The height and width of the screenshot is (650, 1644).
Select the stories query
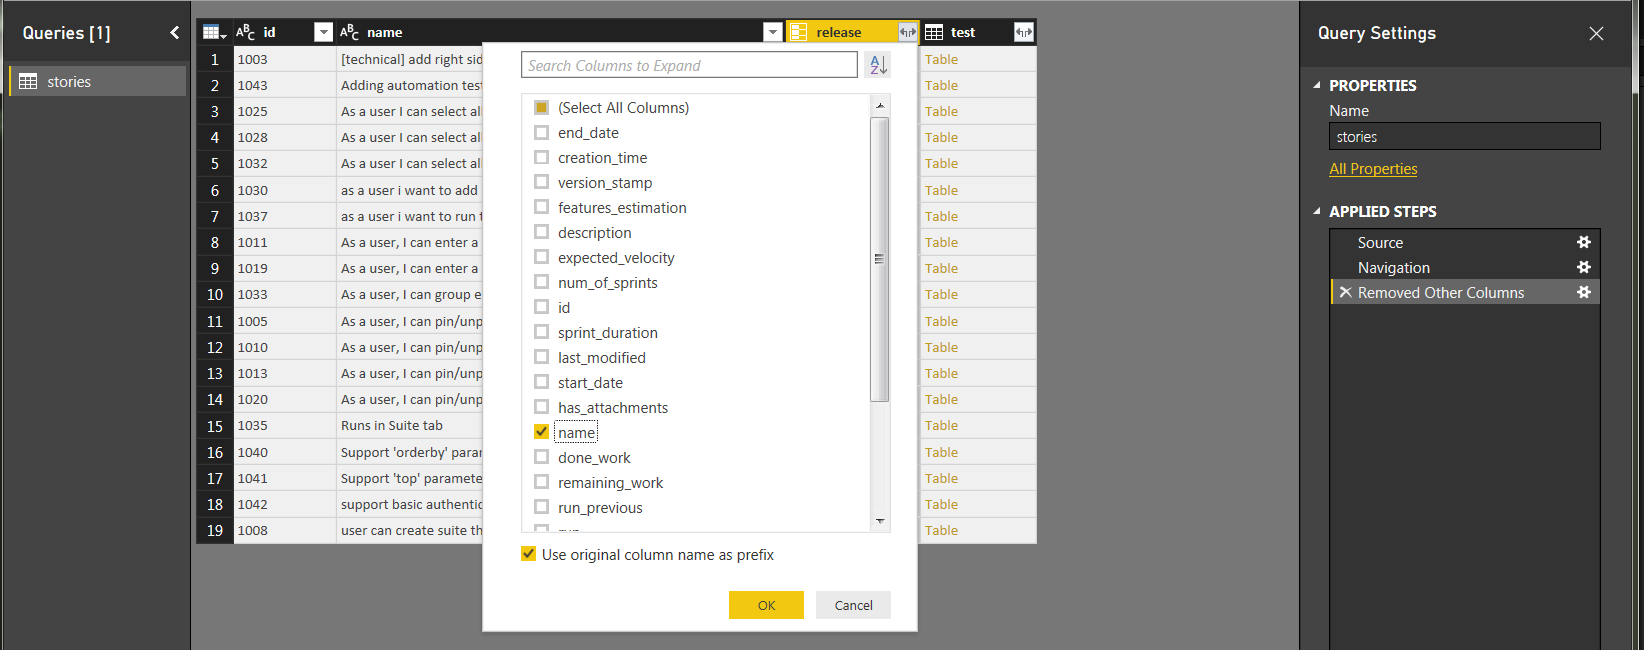point(97,81)
